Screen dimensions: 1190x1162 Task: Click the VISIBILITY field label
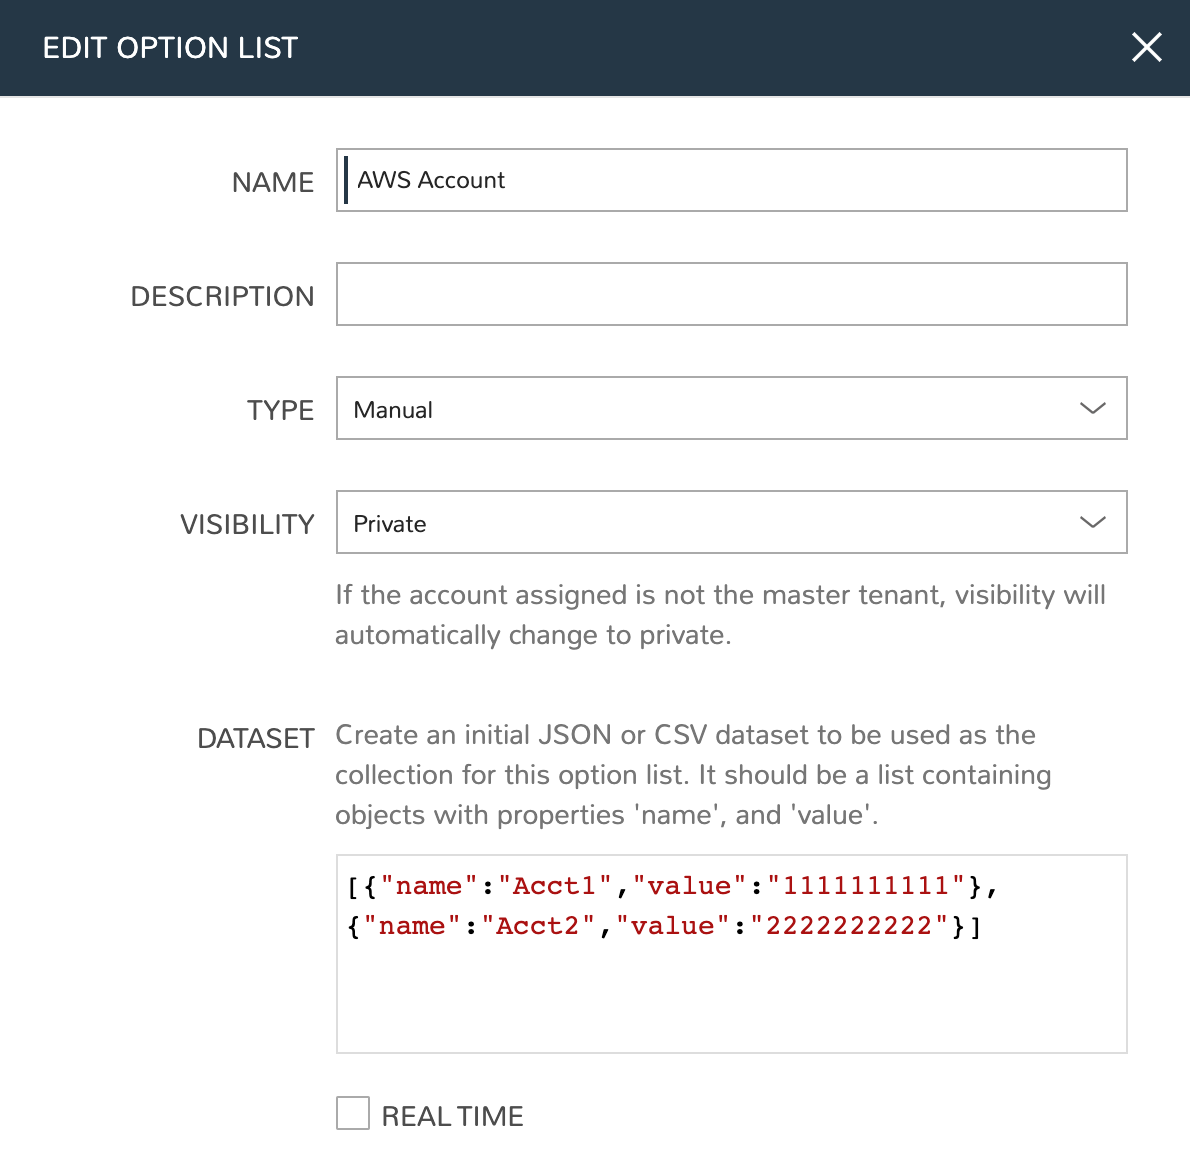click(x=247, y=524)
